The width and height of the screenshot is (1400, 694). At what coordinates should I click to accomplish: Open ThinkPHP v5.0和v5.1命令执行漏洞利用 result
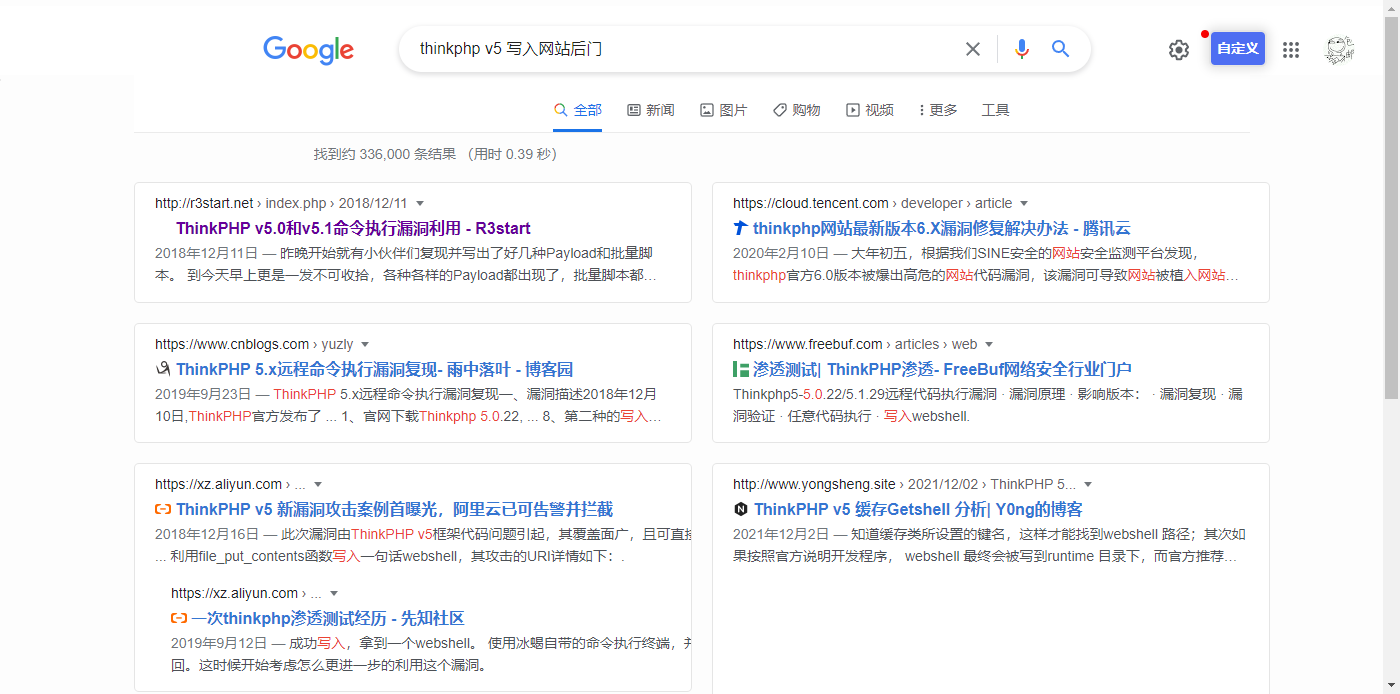(353, 228)
